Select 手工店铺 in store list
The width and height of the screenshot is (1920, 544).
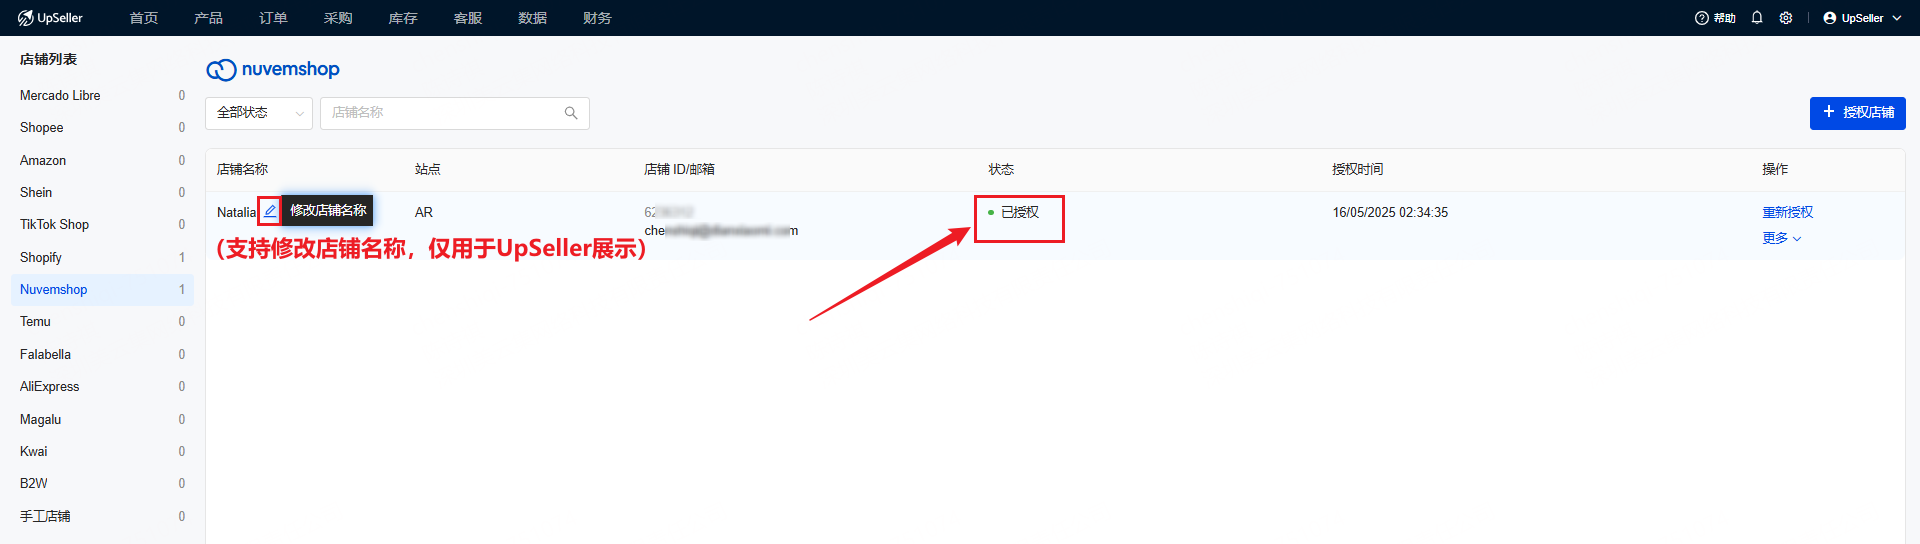(x=102, y=516)
